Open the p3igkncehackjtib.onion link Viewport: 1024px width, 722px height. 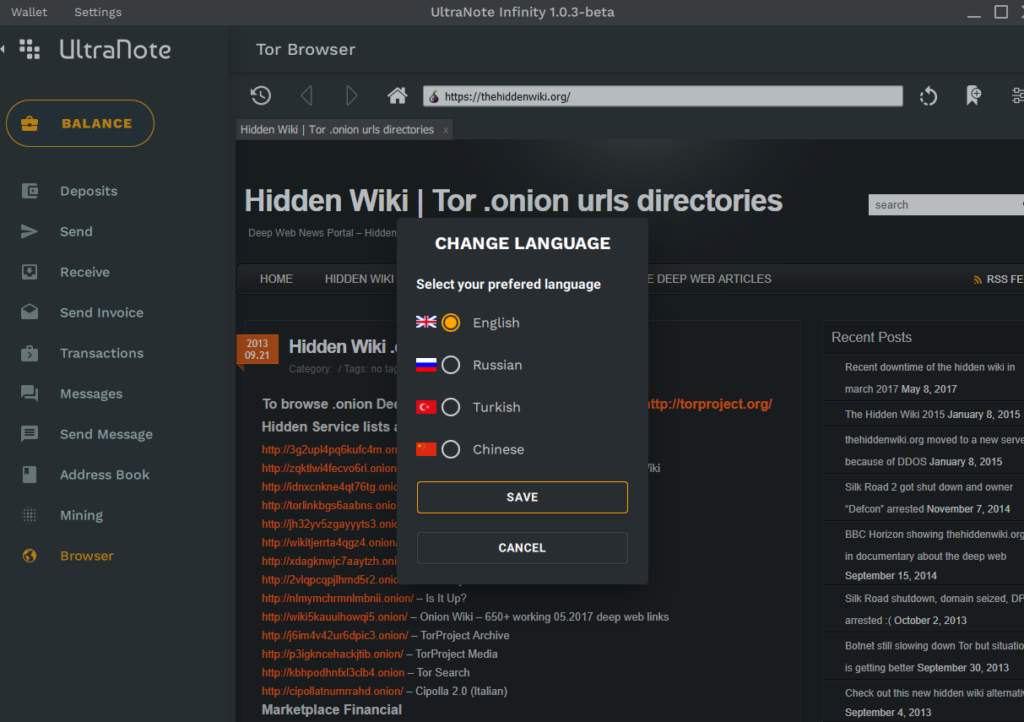click(332, 654)
